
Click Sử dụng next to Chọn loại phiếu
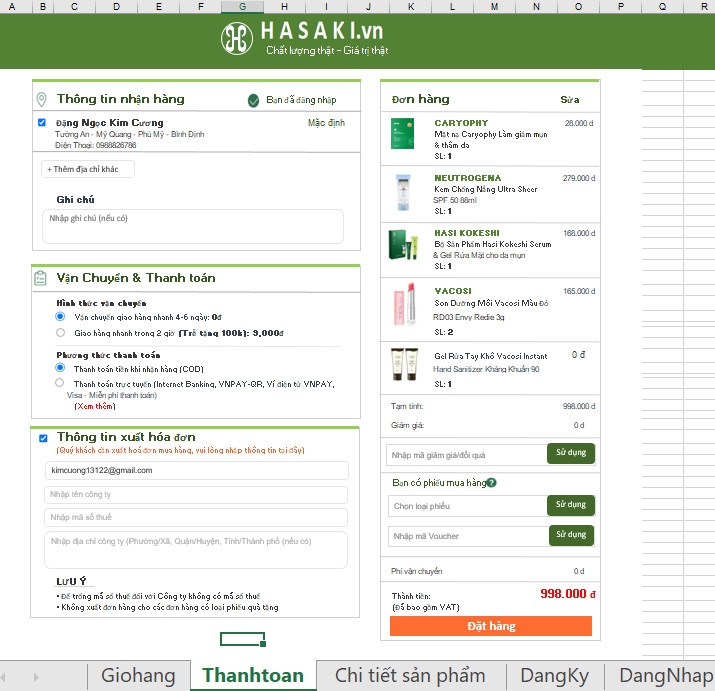[571, 505]
